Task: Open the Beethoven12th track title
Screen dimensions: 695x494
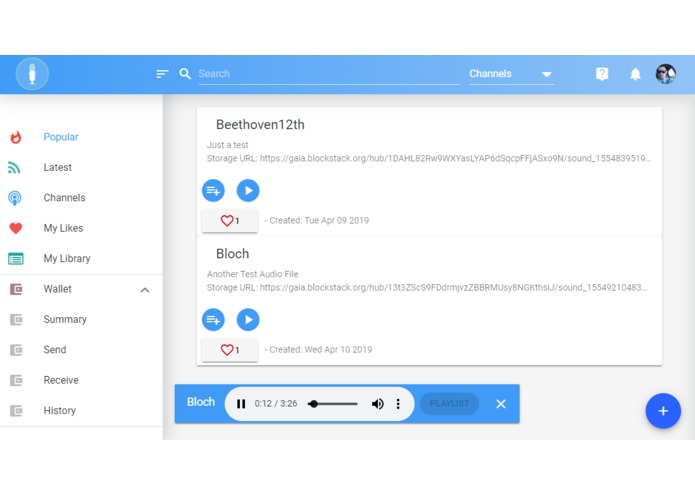Action: click(x=260, y=125)
